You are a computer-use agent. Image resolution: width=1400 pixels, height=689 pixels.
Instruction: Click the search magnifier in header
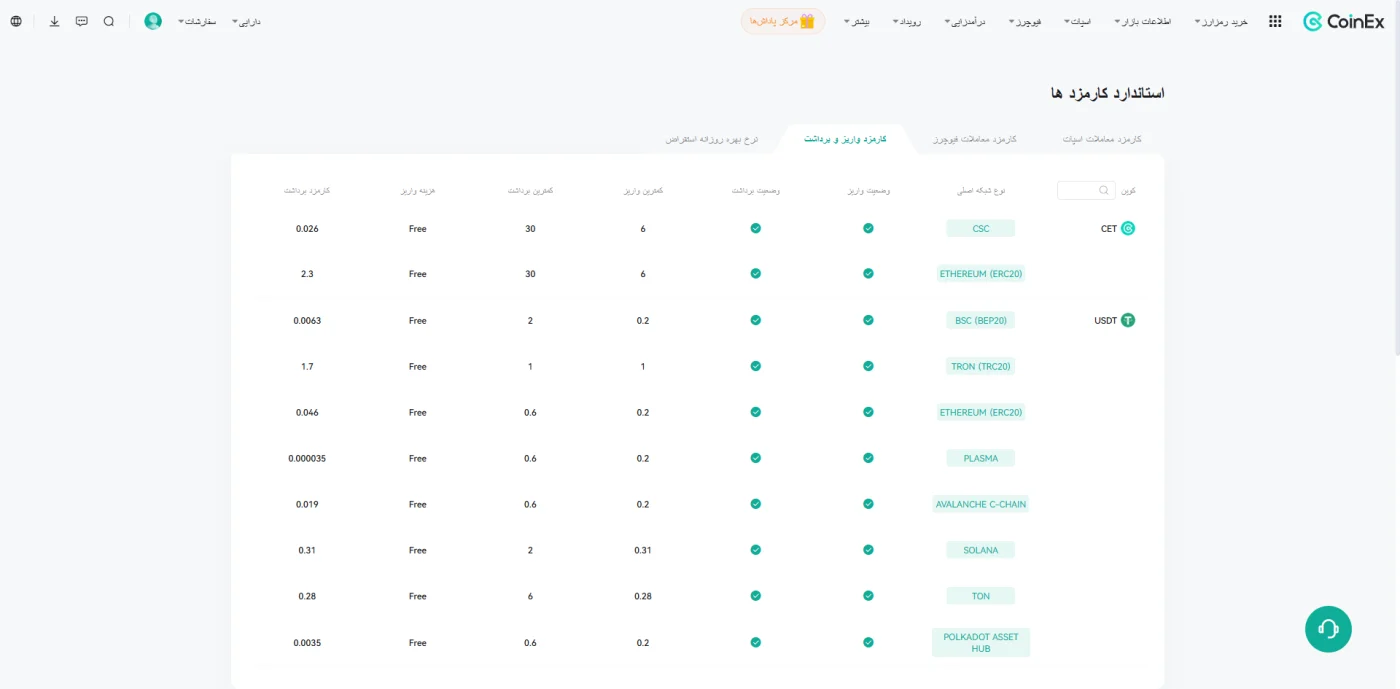pos(109,21)
